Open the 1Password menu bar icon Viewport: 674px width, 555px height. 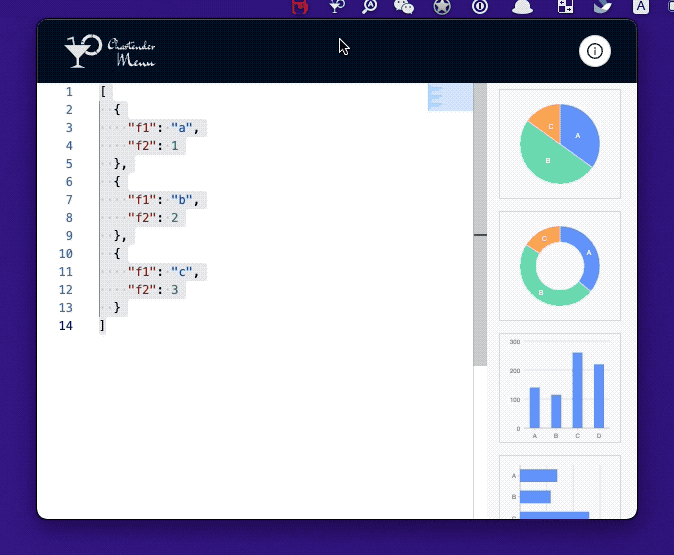pyautogui.click(x=480, y=6)
